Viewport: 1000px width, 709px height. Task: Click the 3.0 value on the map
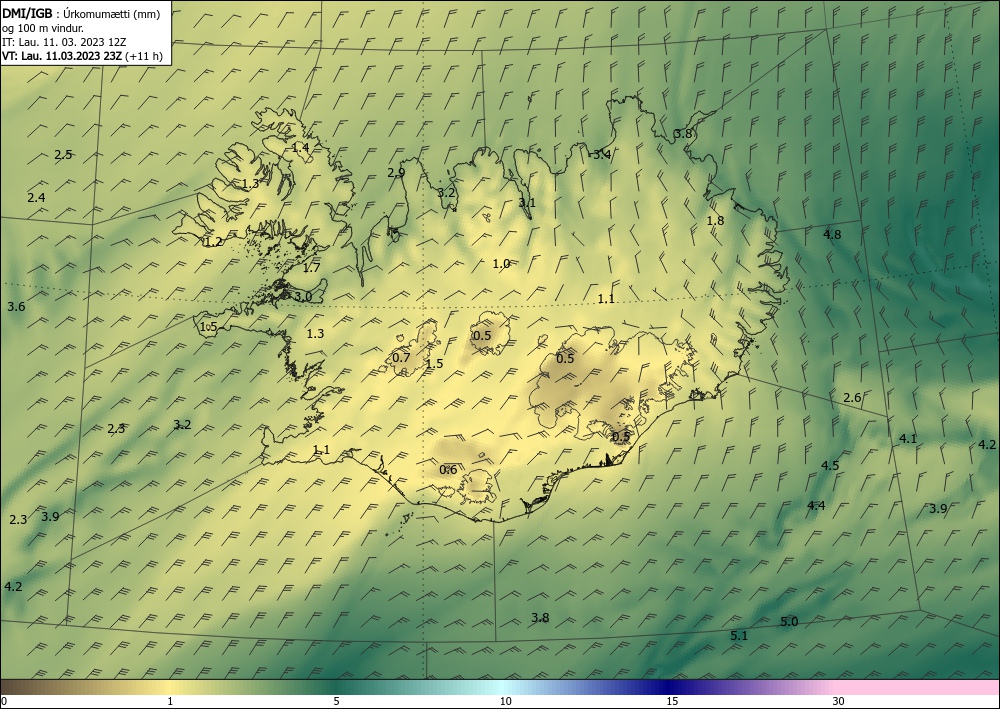(x=303, y=296)
